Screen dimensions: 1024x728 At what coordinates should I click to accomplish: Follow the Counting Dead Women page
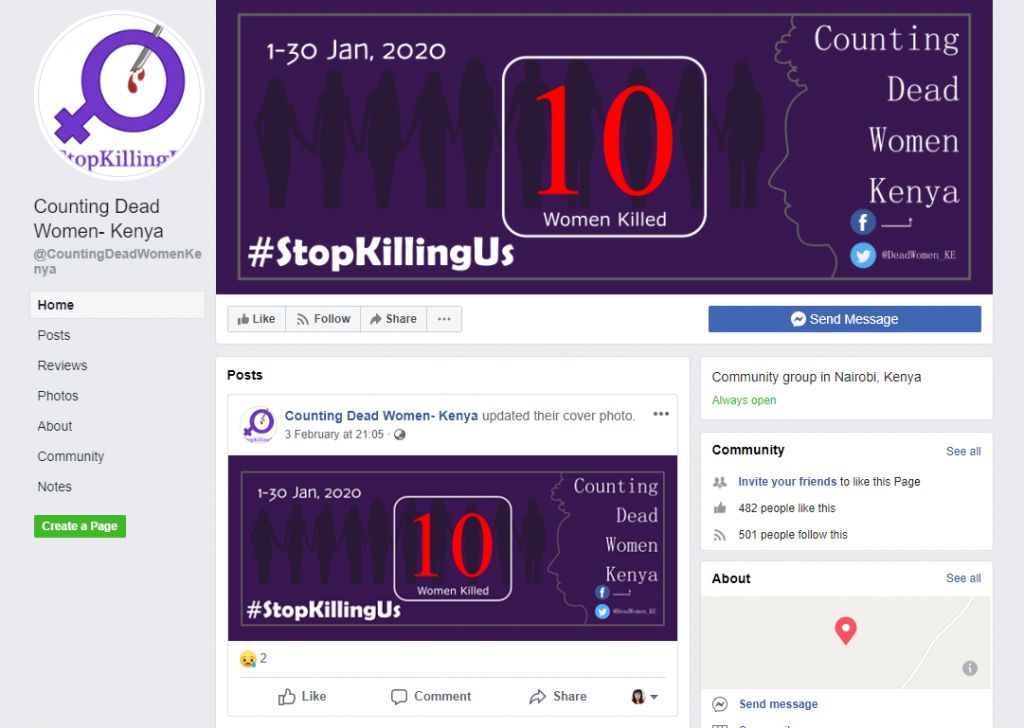[x=323, y=319]
